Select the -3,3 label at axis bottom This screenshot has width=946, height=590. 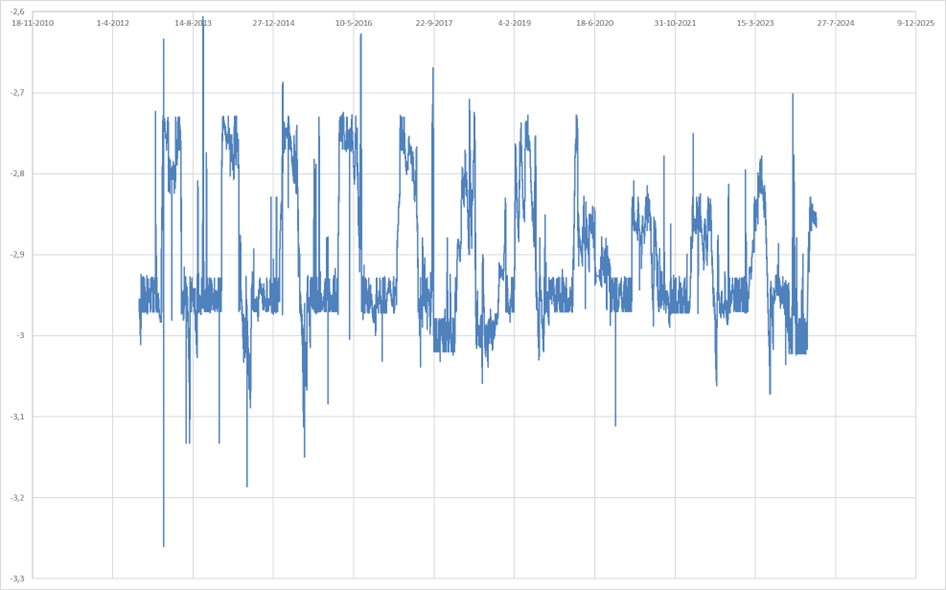point(17,578)
